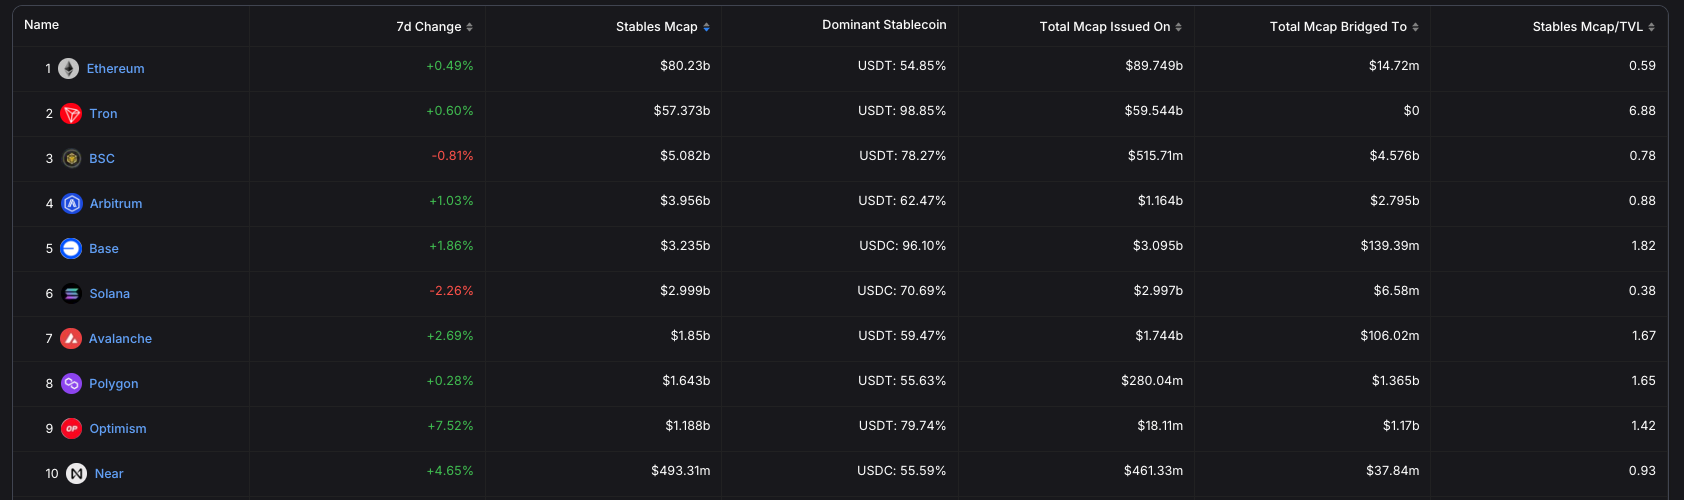Click the Solana chain logo icon
This screenshot has width=1684, height=500.
pos(71,294)
